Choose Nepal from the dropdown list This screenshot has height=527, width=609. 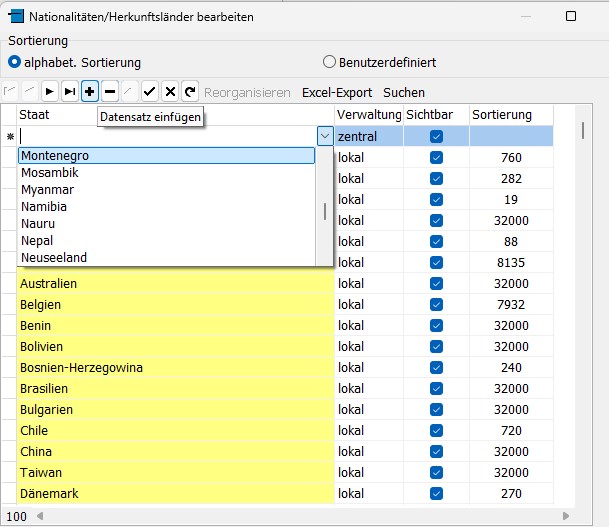[x=166, y=240]
